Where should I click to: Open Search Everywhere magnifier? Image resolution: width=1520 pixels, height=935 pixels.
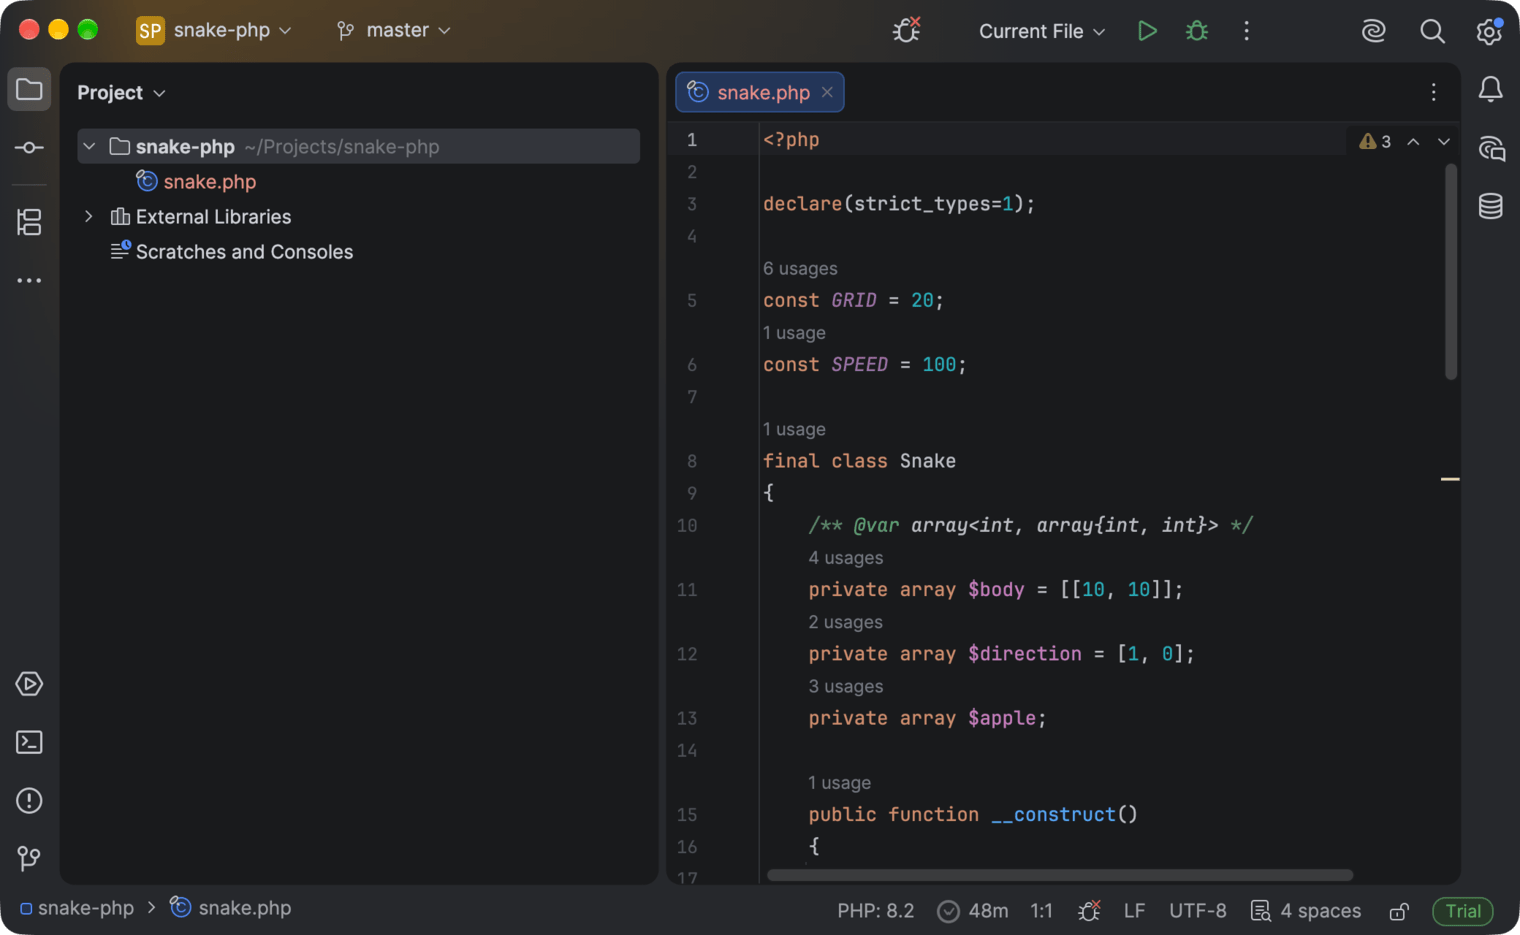click(1432, 31)
